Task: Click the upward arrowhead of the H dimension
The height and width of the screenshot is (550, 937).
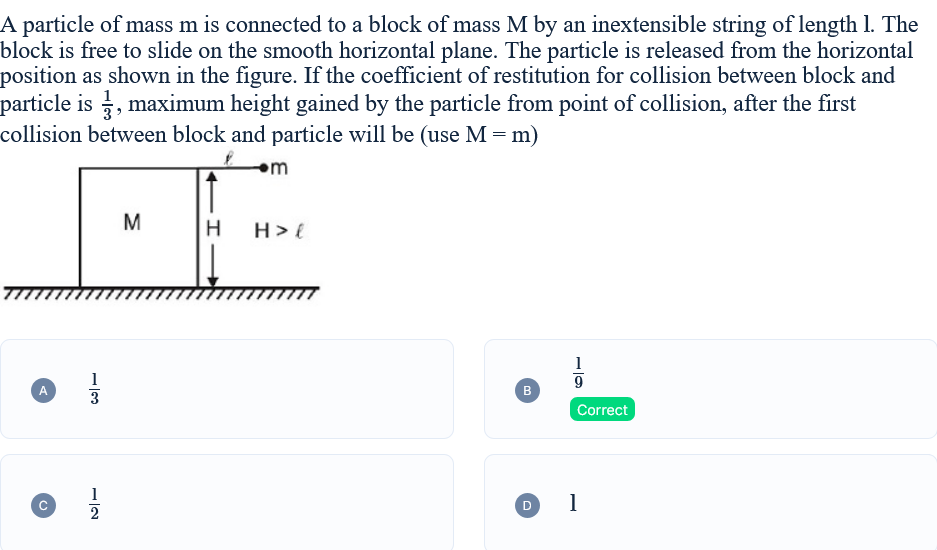Action: coord(212,176)
